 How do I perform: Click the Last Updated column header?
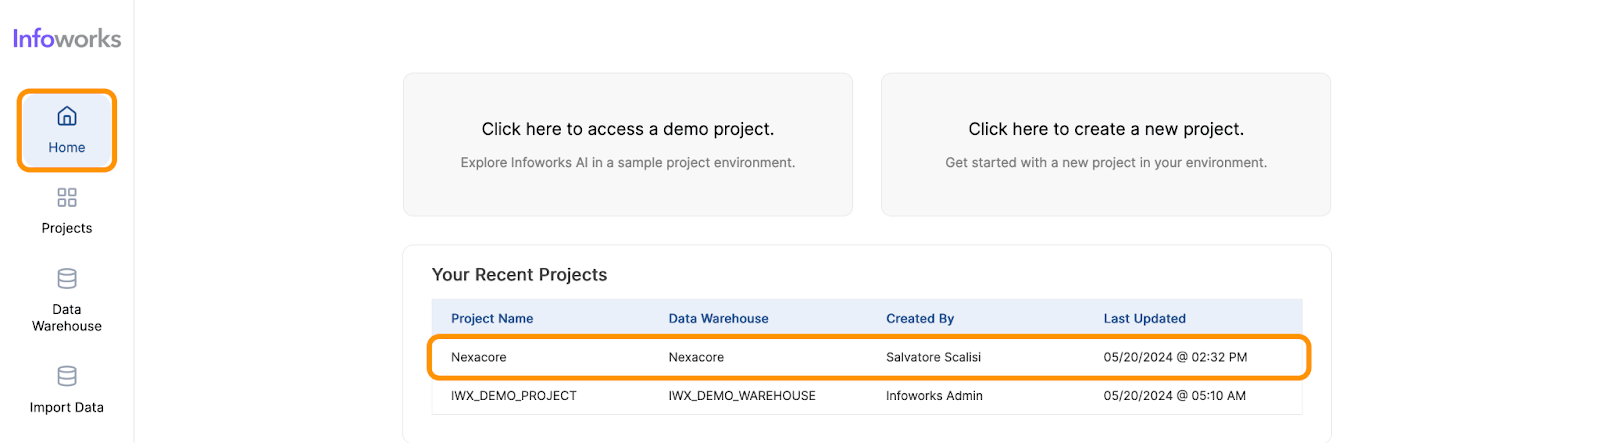coord(1145,319)
